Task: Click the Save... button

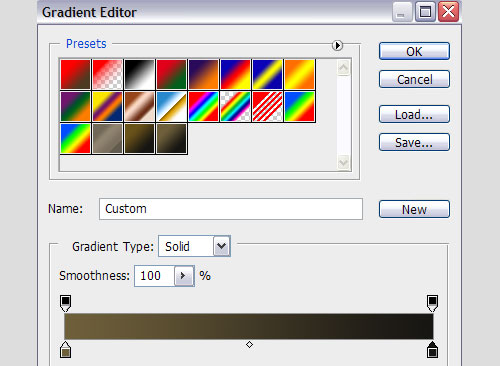Action: click(414, 142)
